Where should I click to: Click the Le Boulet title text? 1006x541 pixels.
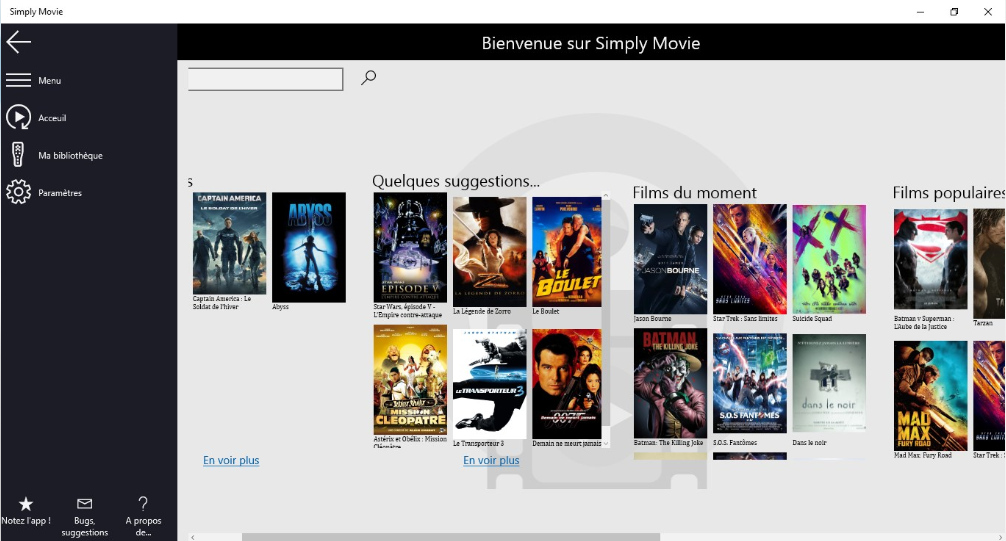[x=546, y=311]
